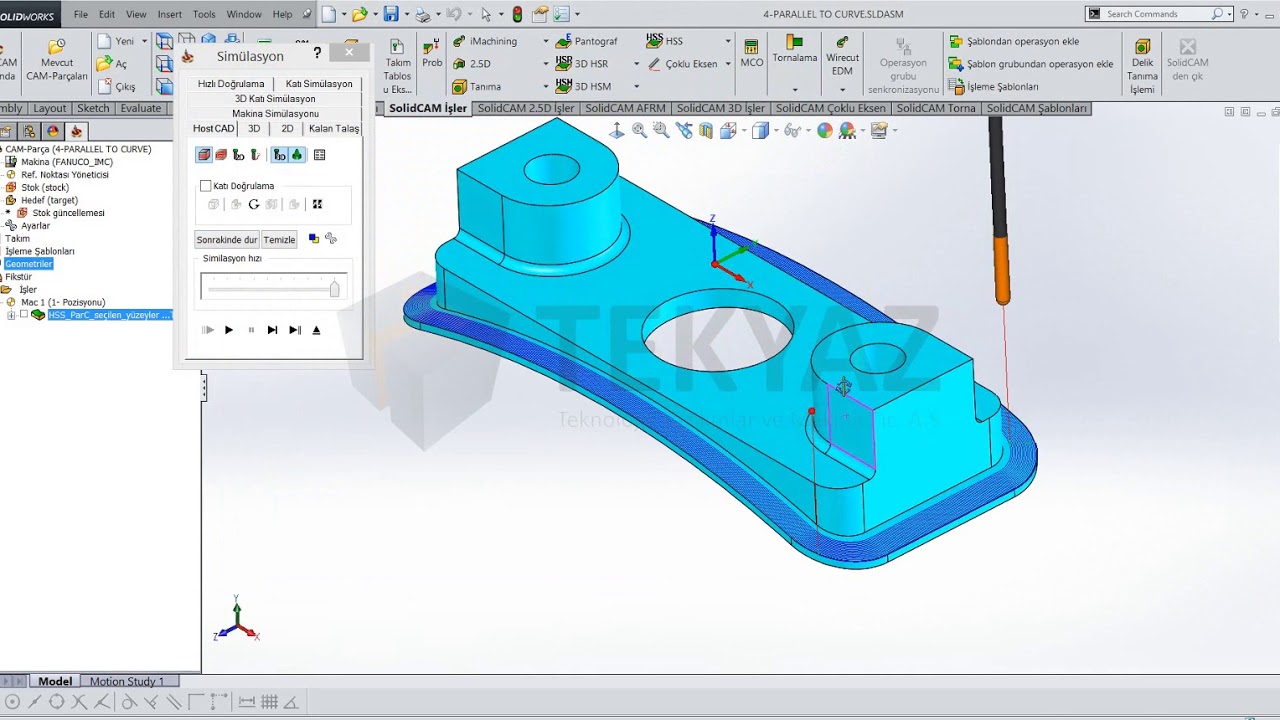The height and width of the screenshot is (720, 1280).
Task: Click the Zoom to Area magnifier icon
Action: (661, 130)
